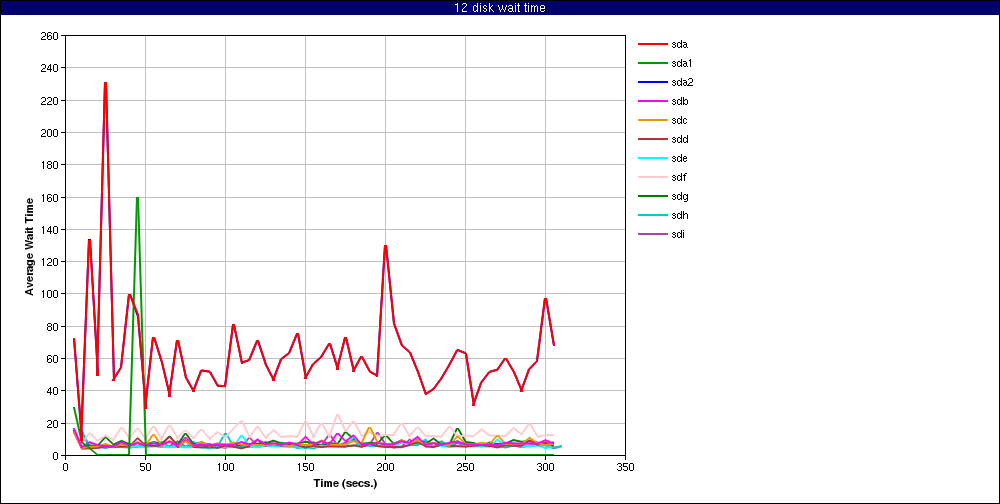Screen dimensions: 1000x504
Task: Click the 160 tick label on y-axis
Action: pyautogui.click(x=50, y=197)
